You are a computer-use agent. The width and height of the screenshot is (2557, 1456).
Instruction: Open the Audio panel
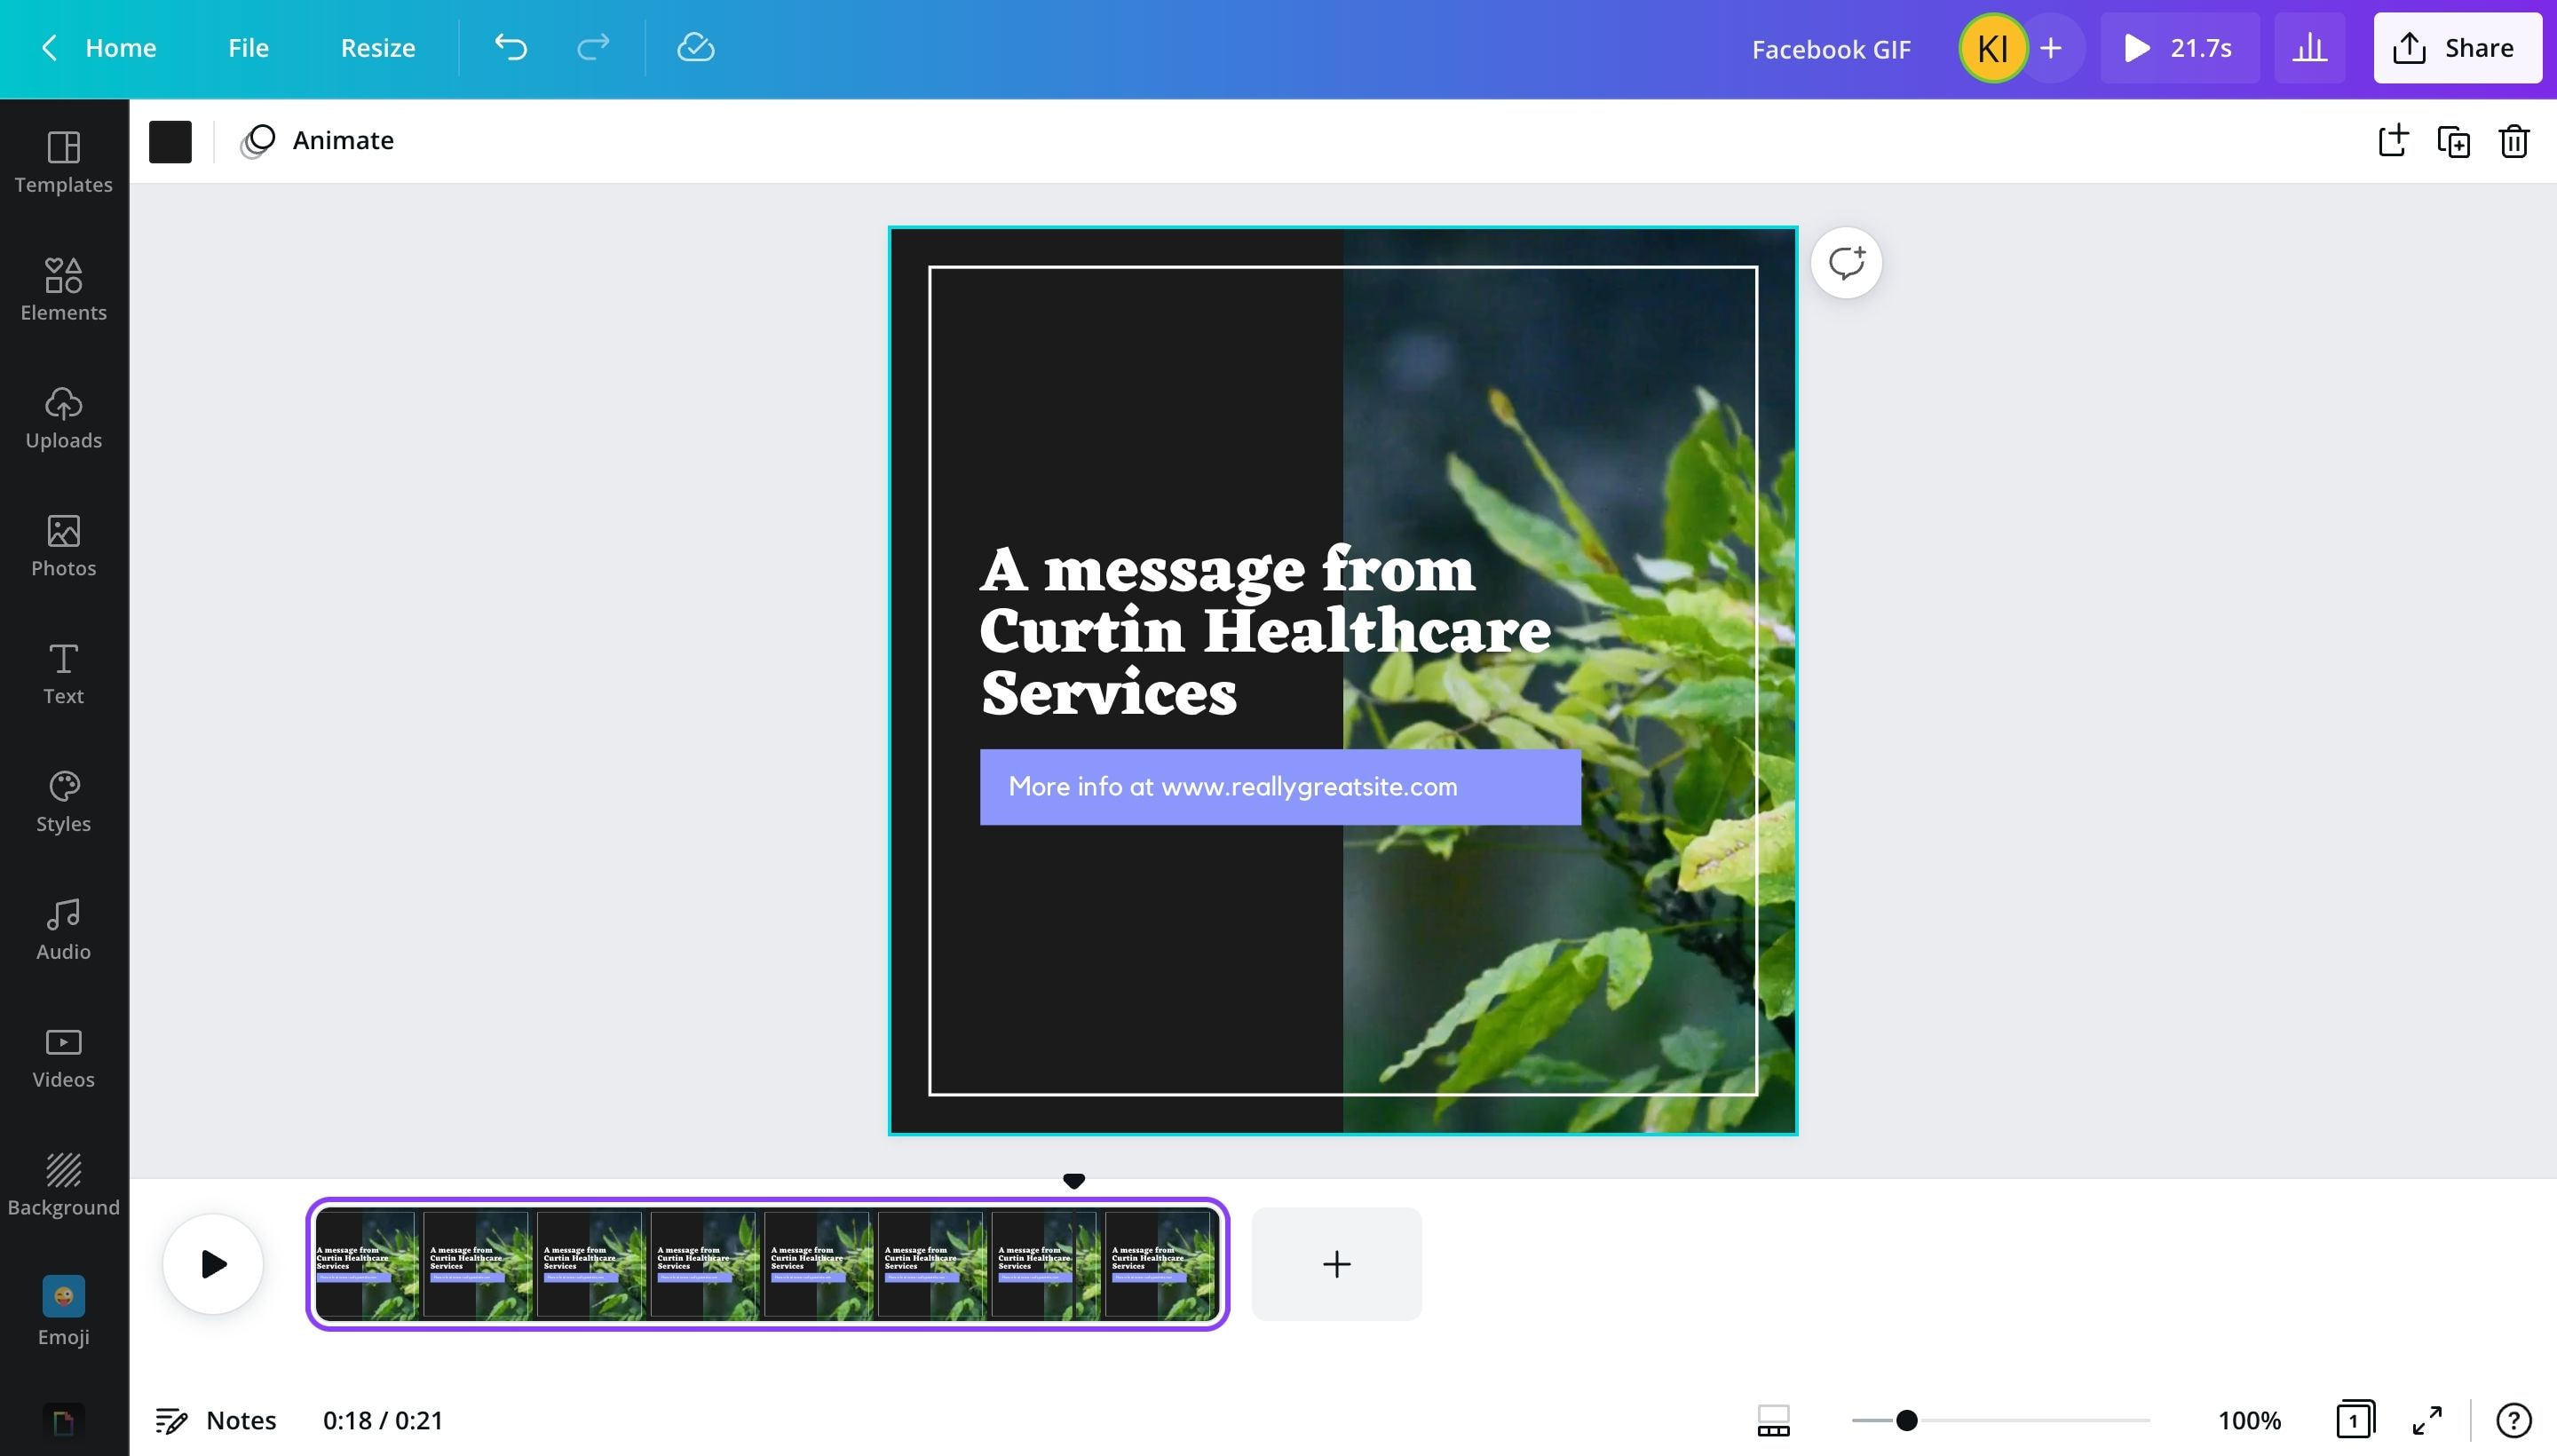point(64,929)
